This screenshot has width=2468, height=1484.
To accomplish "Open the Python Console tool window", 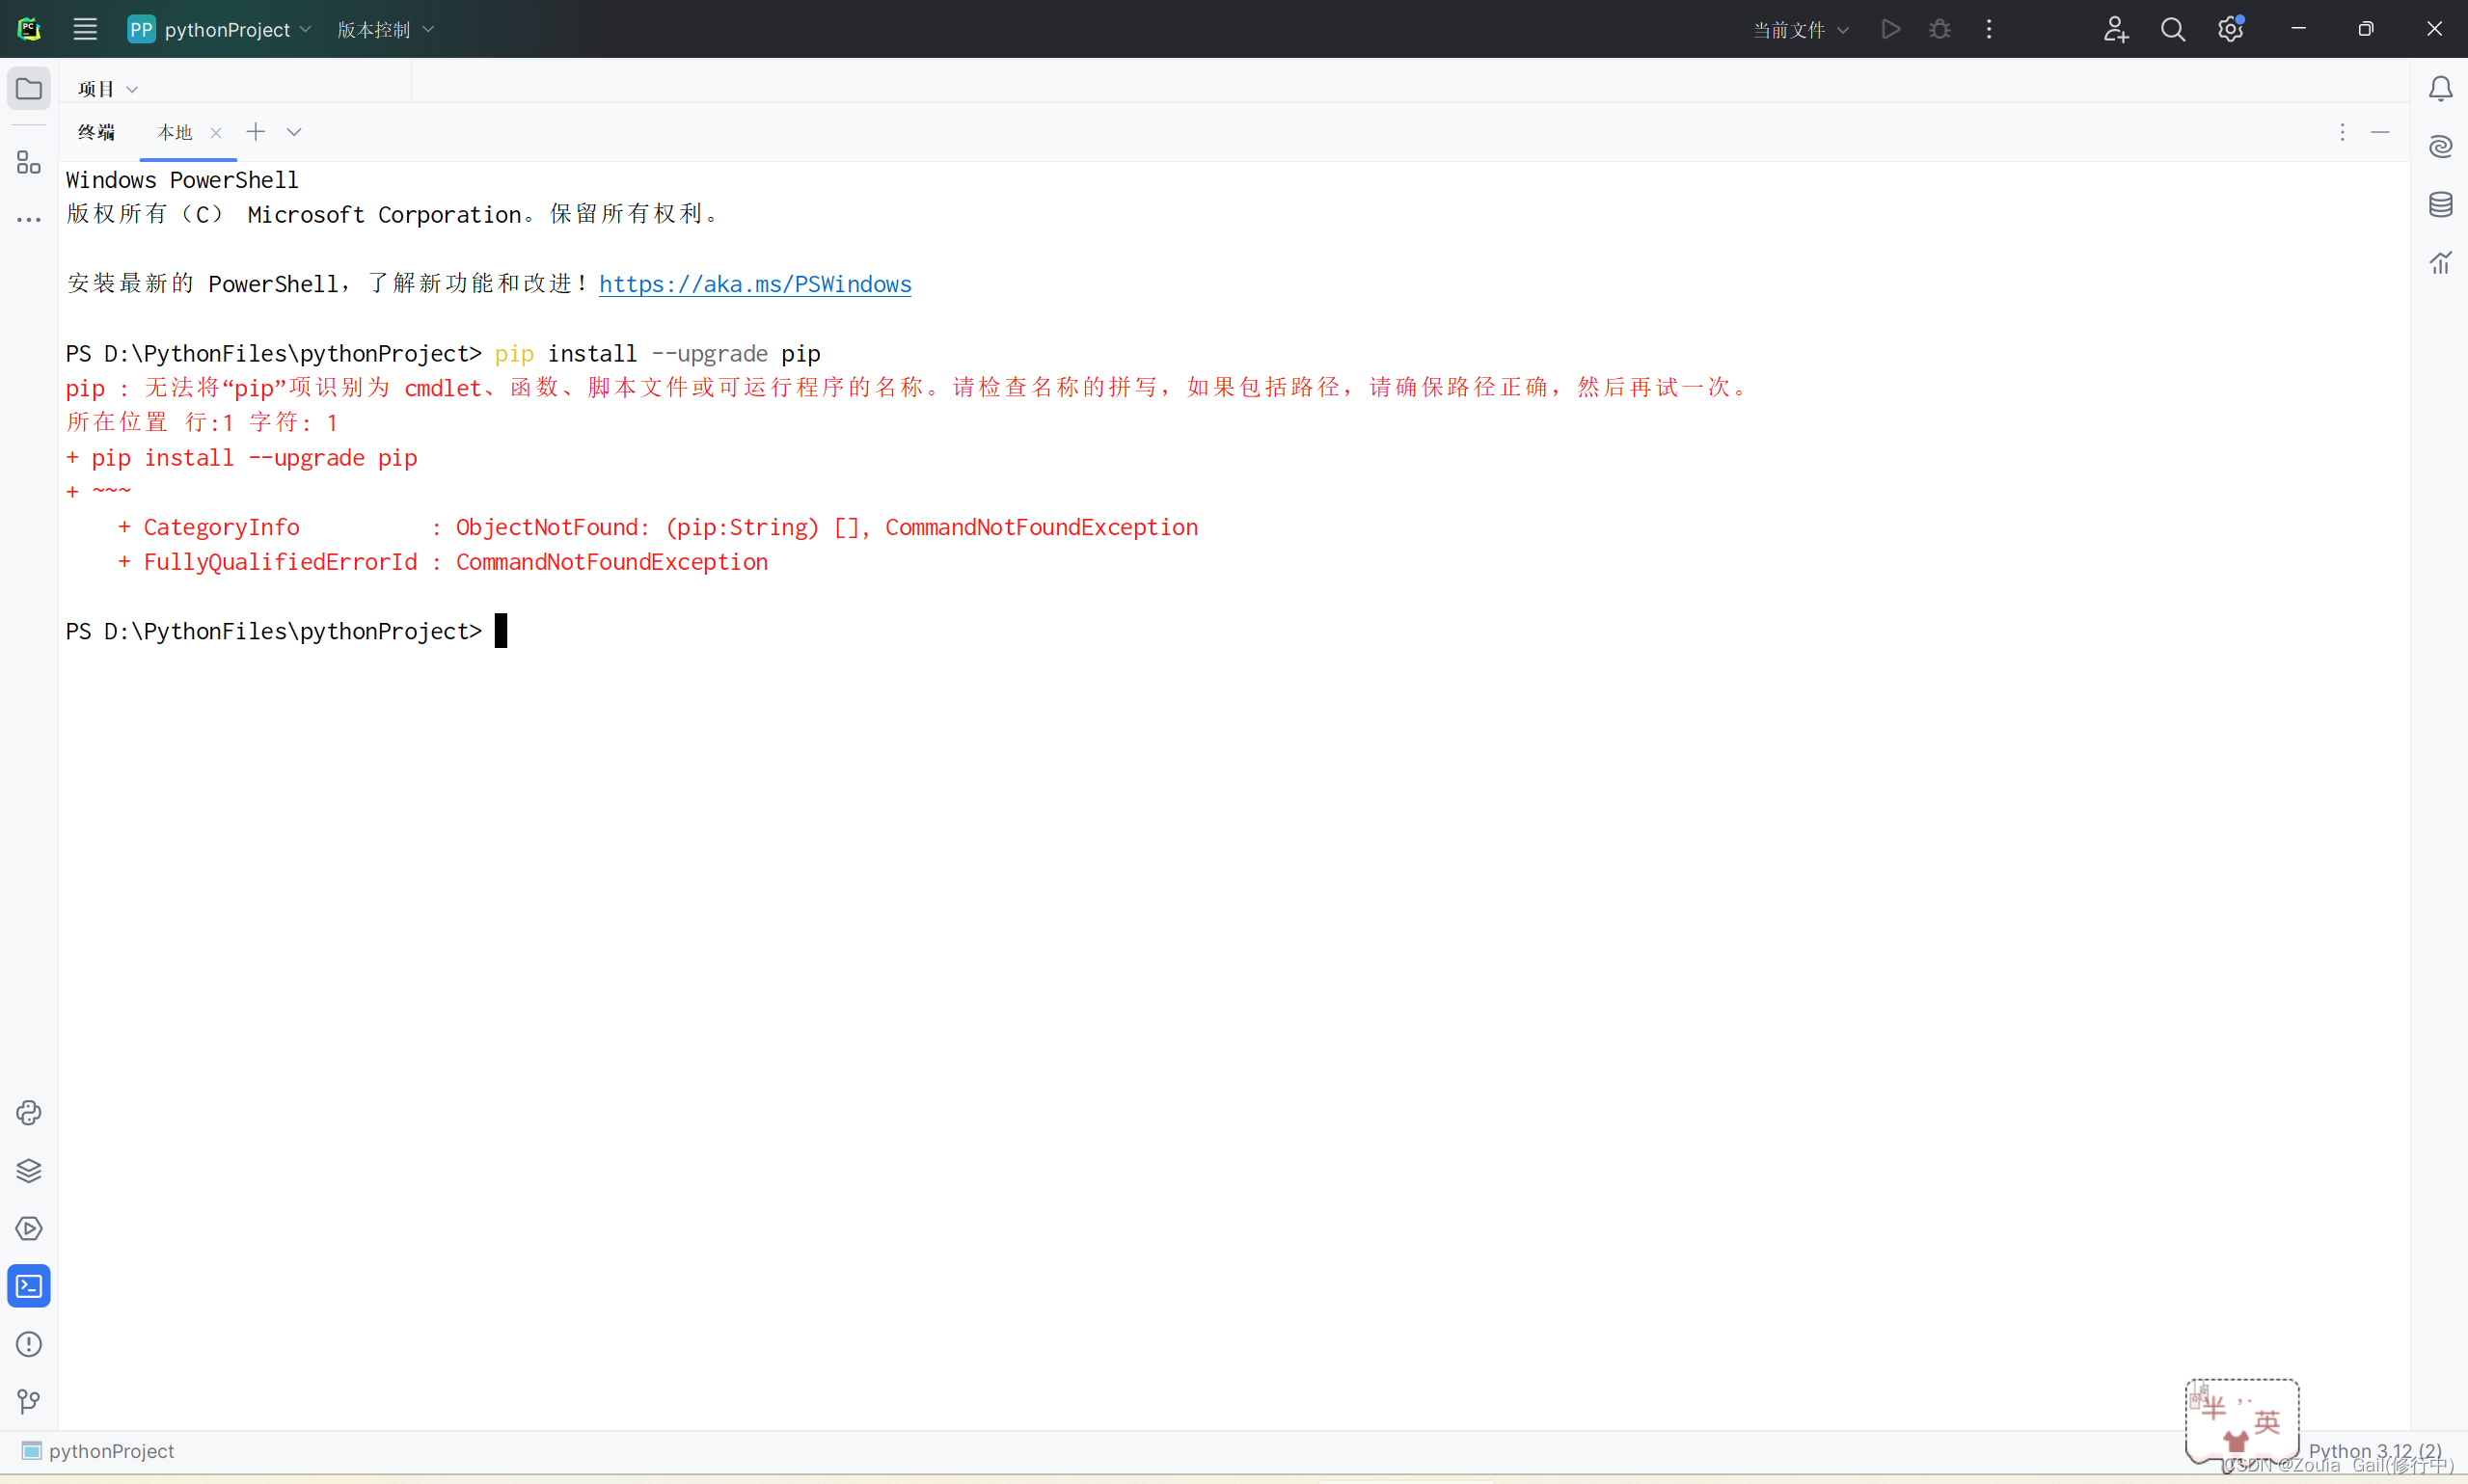I will click(x=29, y=1112).
